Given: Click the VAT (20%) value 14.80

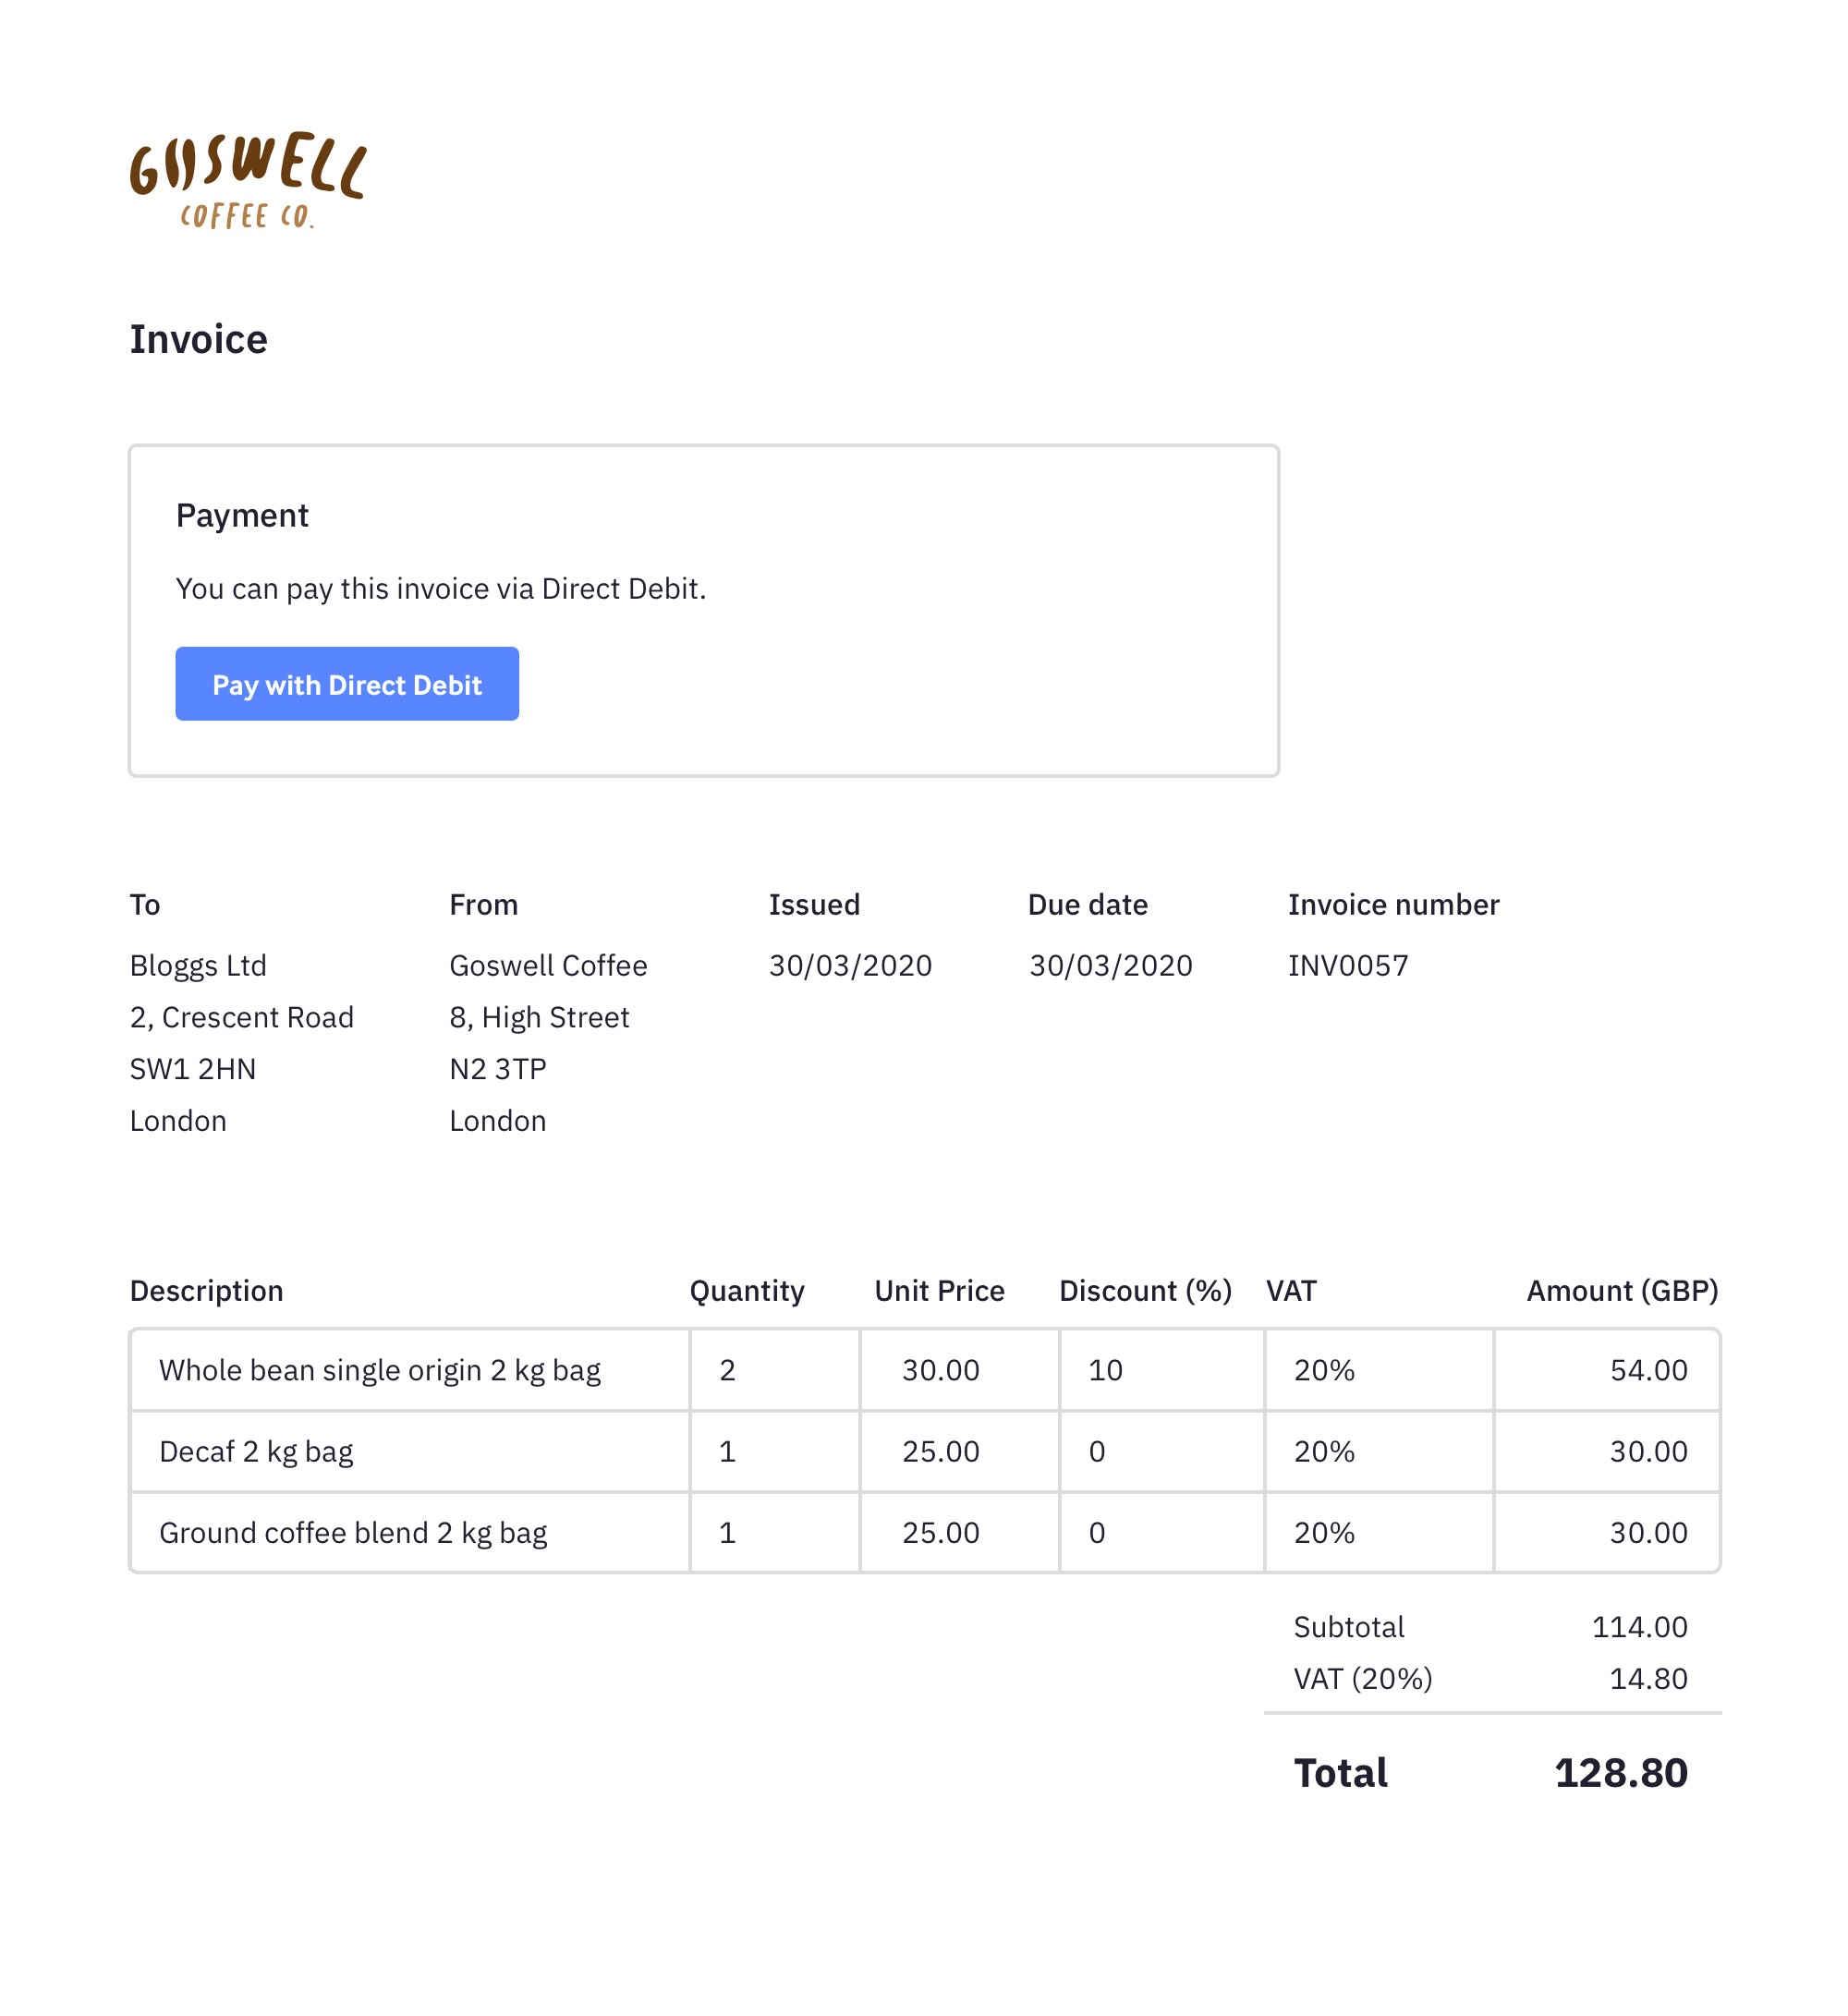Looking at the screenshot, I should pos(1648,1679).
